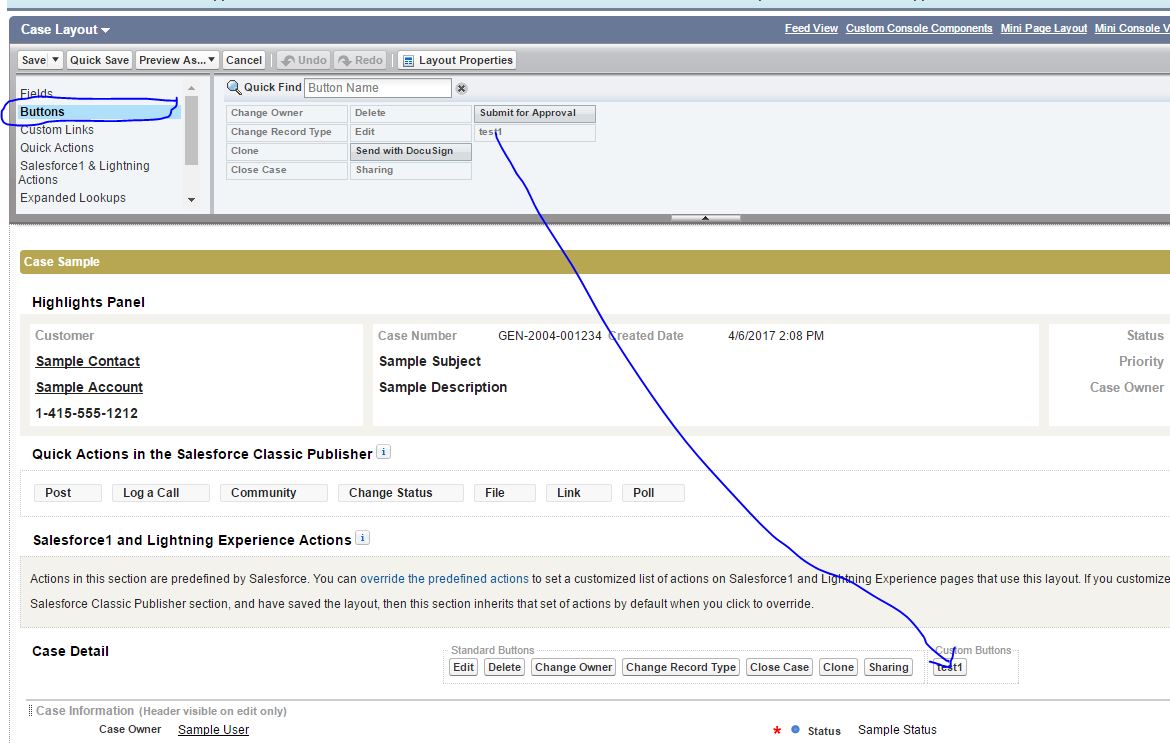Collapse the palette with the handle arrow
Image resolution: width=1170 pixels, height=743 pixels.
click(x=705, y=217)
